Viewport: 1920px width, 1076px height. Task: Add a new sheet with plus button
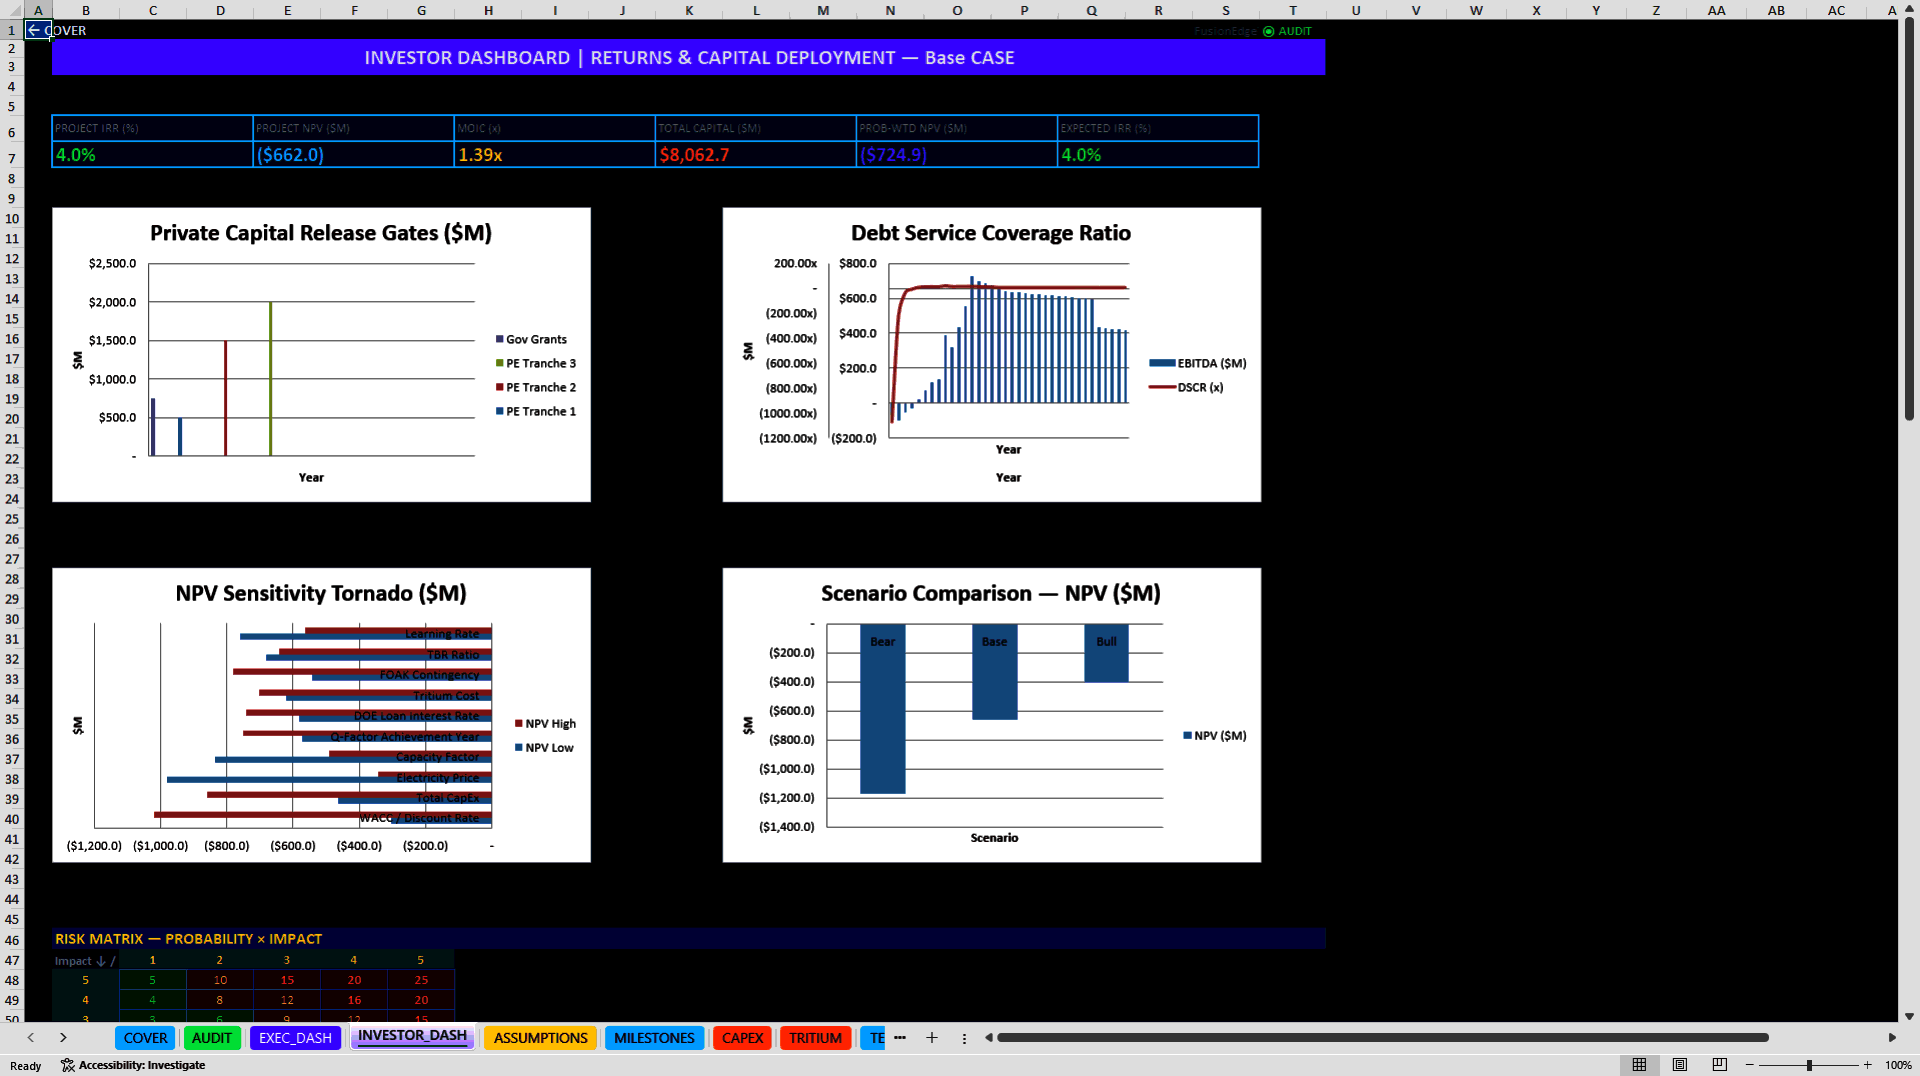[x=932, y=1038]
